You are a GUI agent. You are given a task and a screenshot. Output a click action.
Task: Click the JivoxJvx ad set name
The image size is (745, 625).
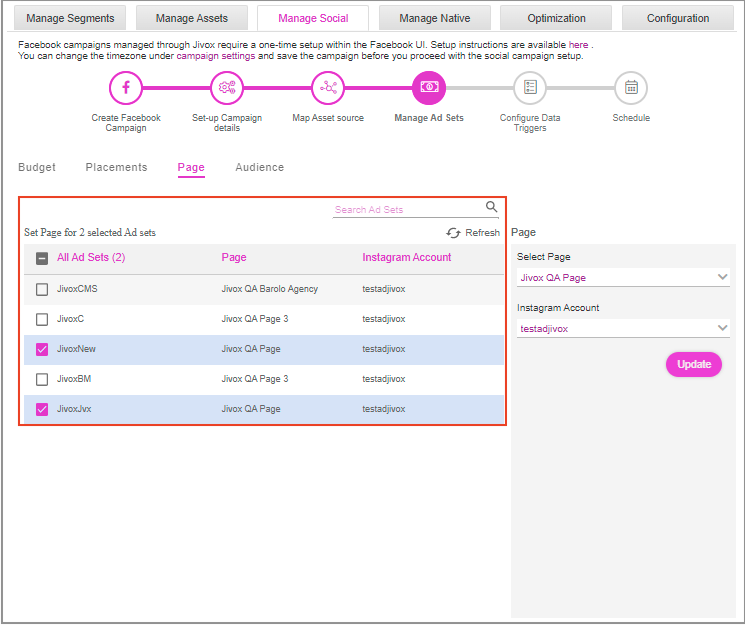pos(74,409)
